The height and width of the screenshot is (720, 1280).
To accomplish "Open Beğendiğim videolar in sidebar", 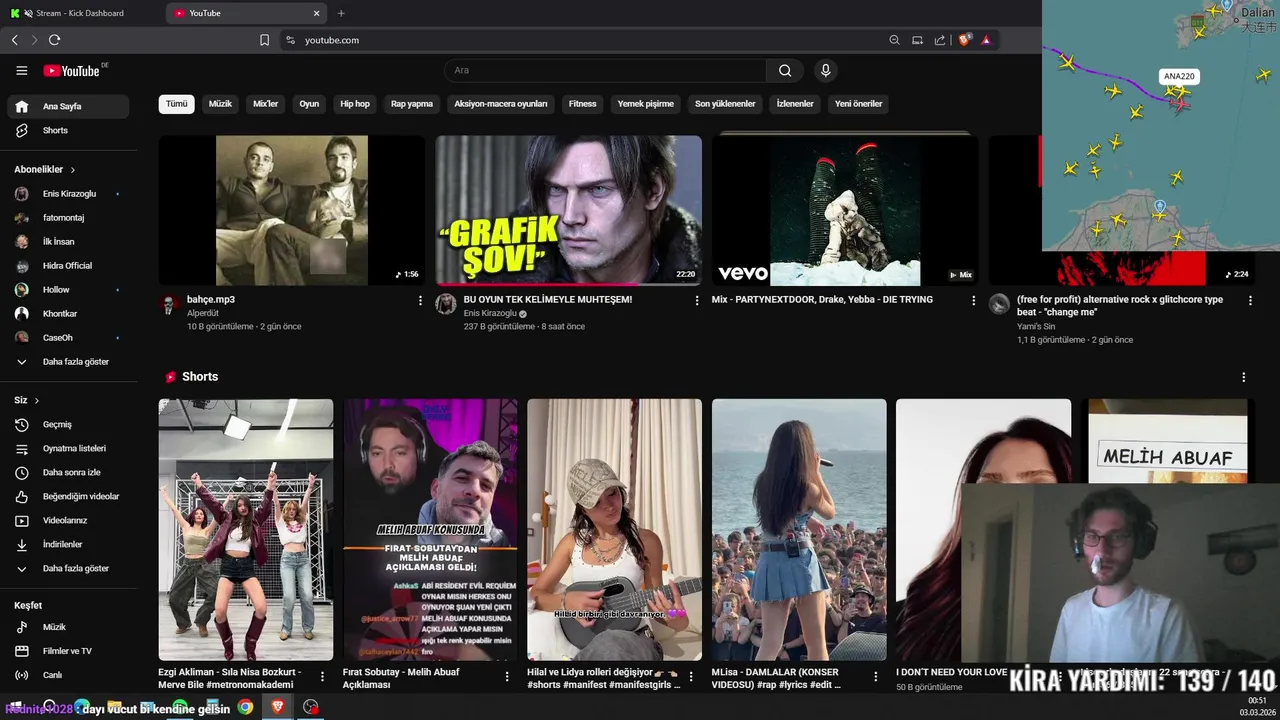I will click(68, 496).
